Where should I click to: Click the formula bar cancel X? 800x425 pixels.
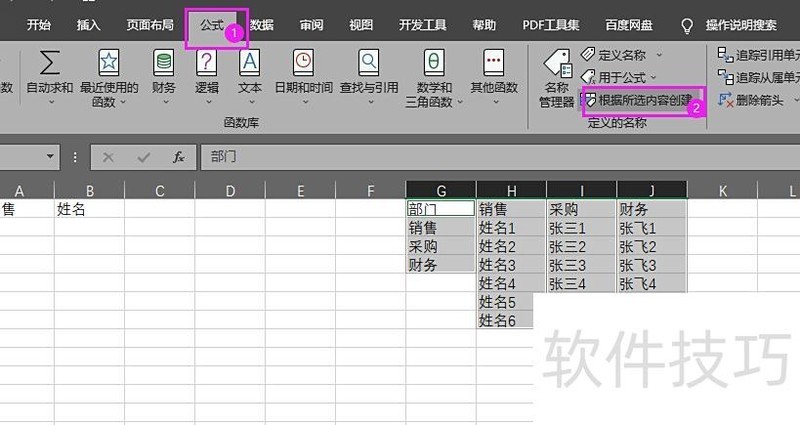click(108, 157)
